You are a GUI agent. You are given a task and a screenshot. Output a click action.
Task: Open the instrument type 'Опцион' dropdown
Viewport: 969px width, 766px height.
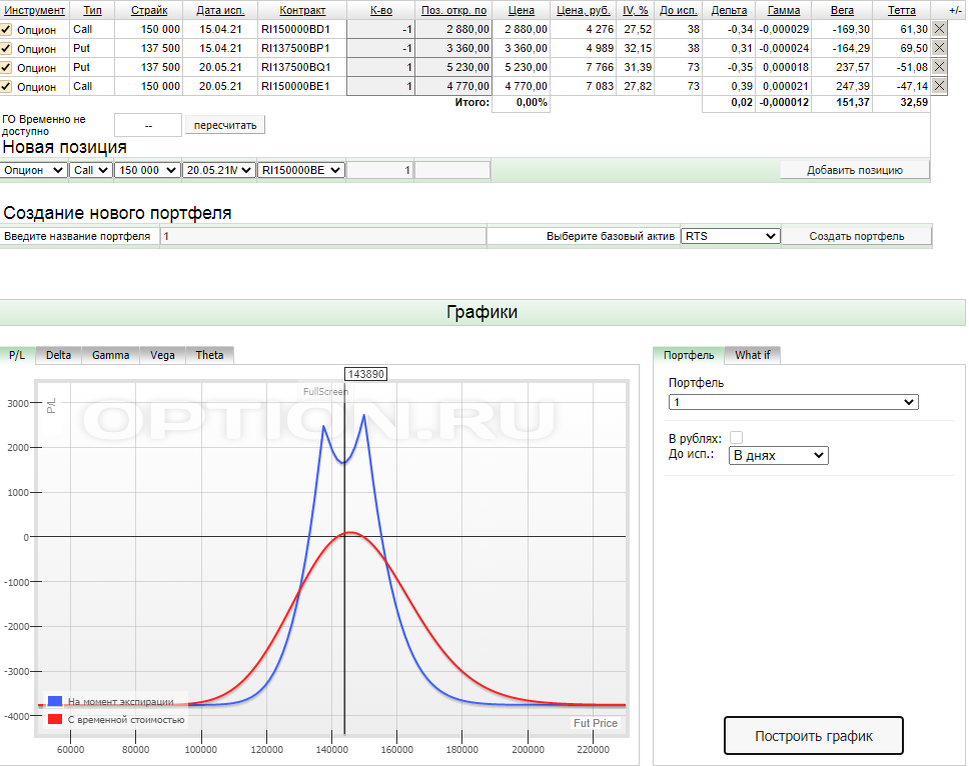tap(33, 170)
